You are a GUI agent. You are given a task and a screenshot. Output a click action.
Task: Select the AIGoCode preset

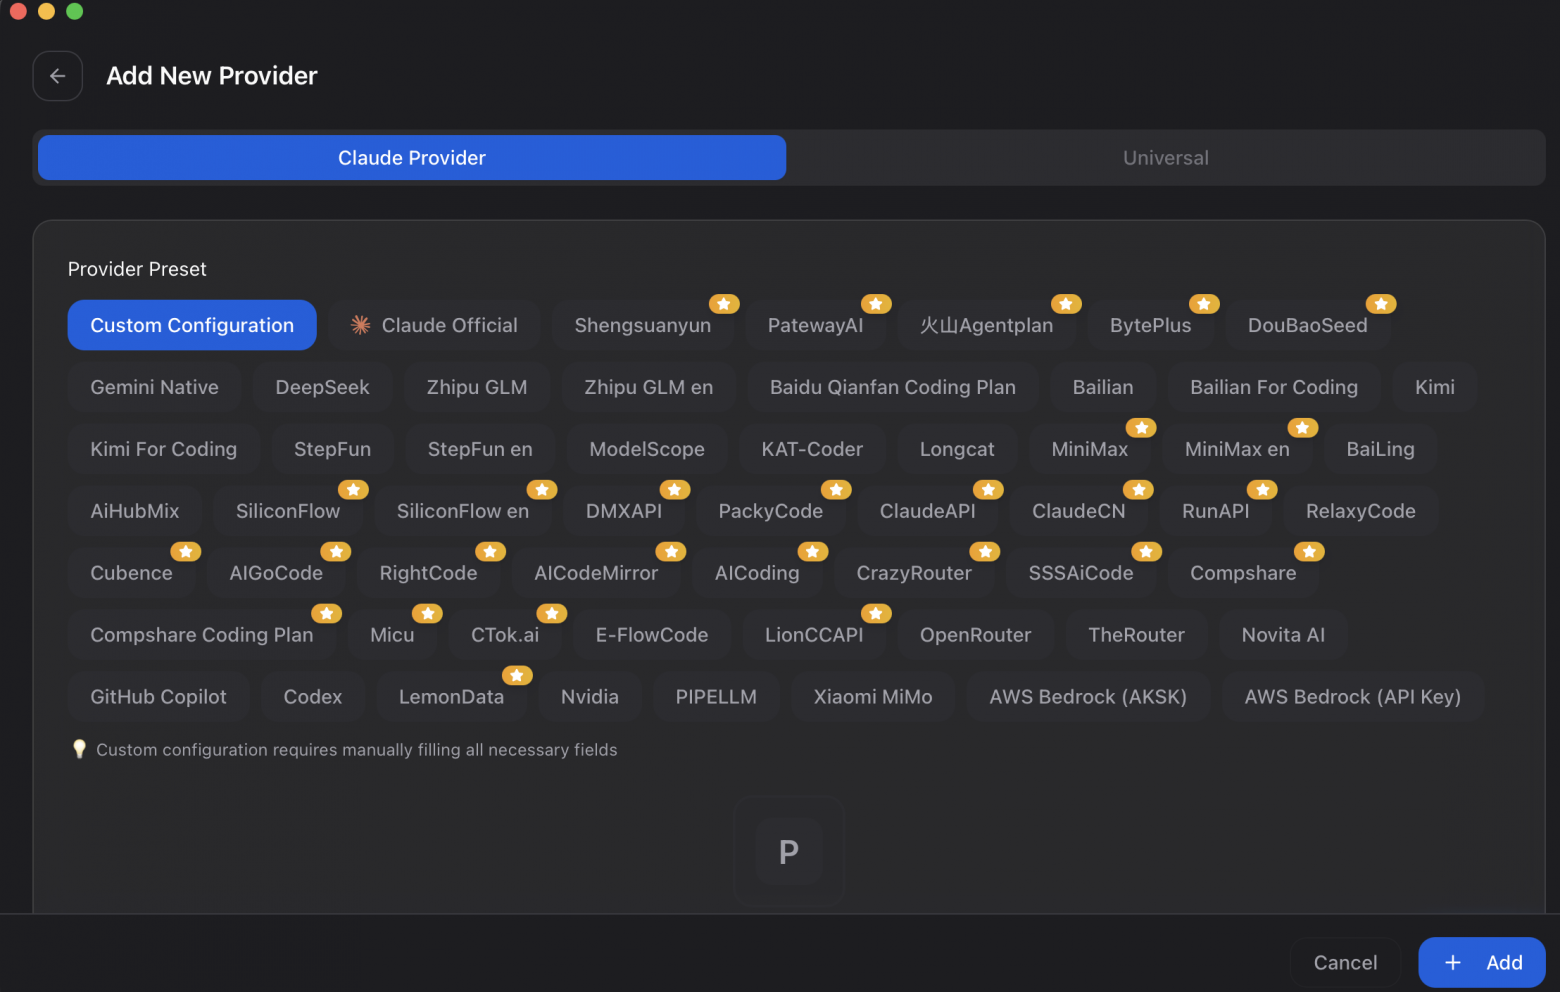tap(276, 573)
